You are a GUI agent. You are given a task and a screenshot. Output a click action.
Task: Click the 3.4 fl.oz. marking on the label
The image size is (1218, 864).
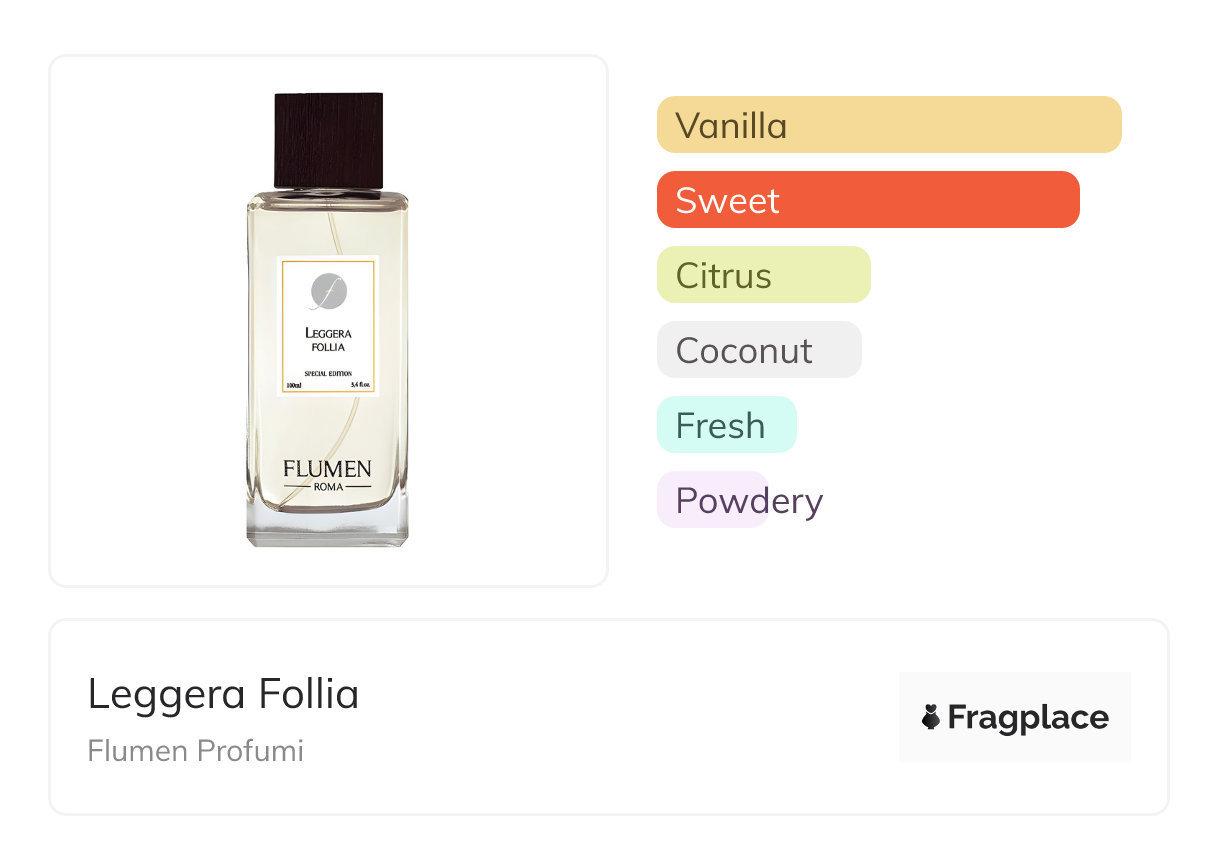coord(362,385)
